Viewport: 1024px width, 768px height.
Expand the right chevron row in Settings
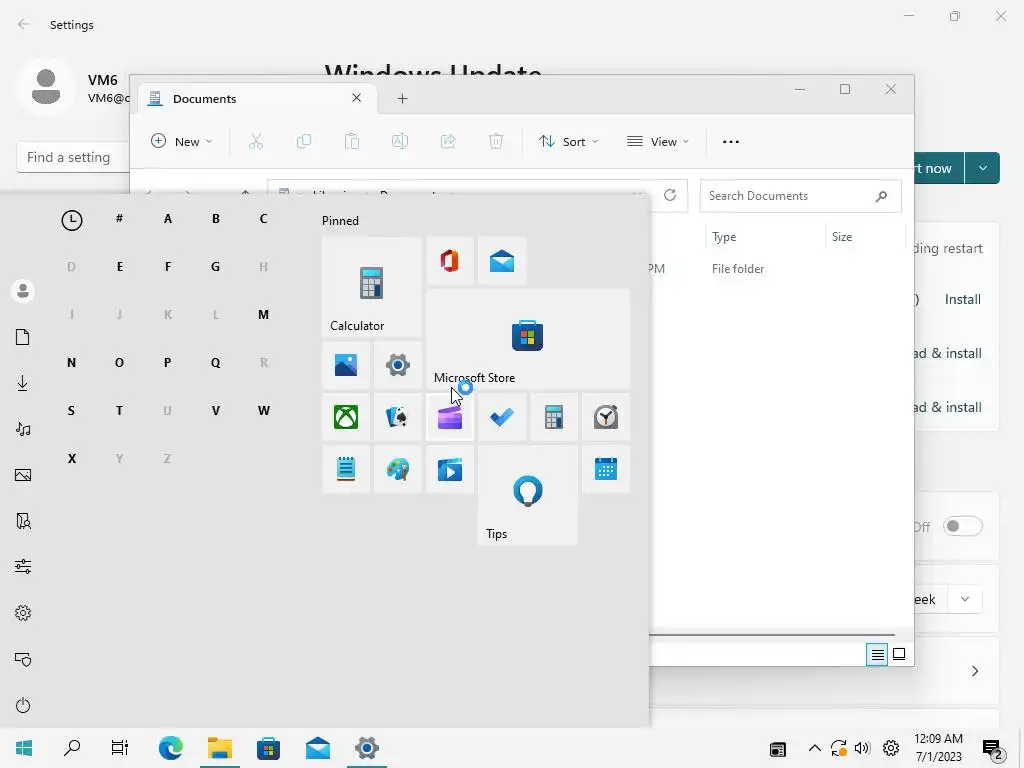coord(974,671)
